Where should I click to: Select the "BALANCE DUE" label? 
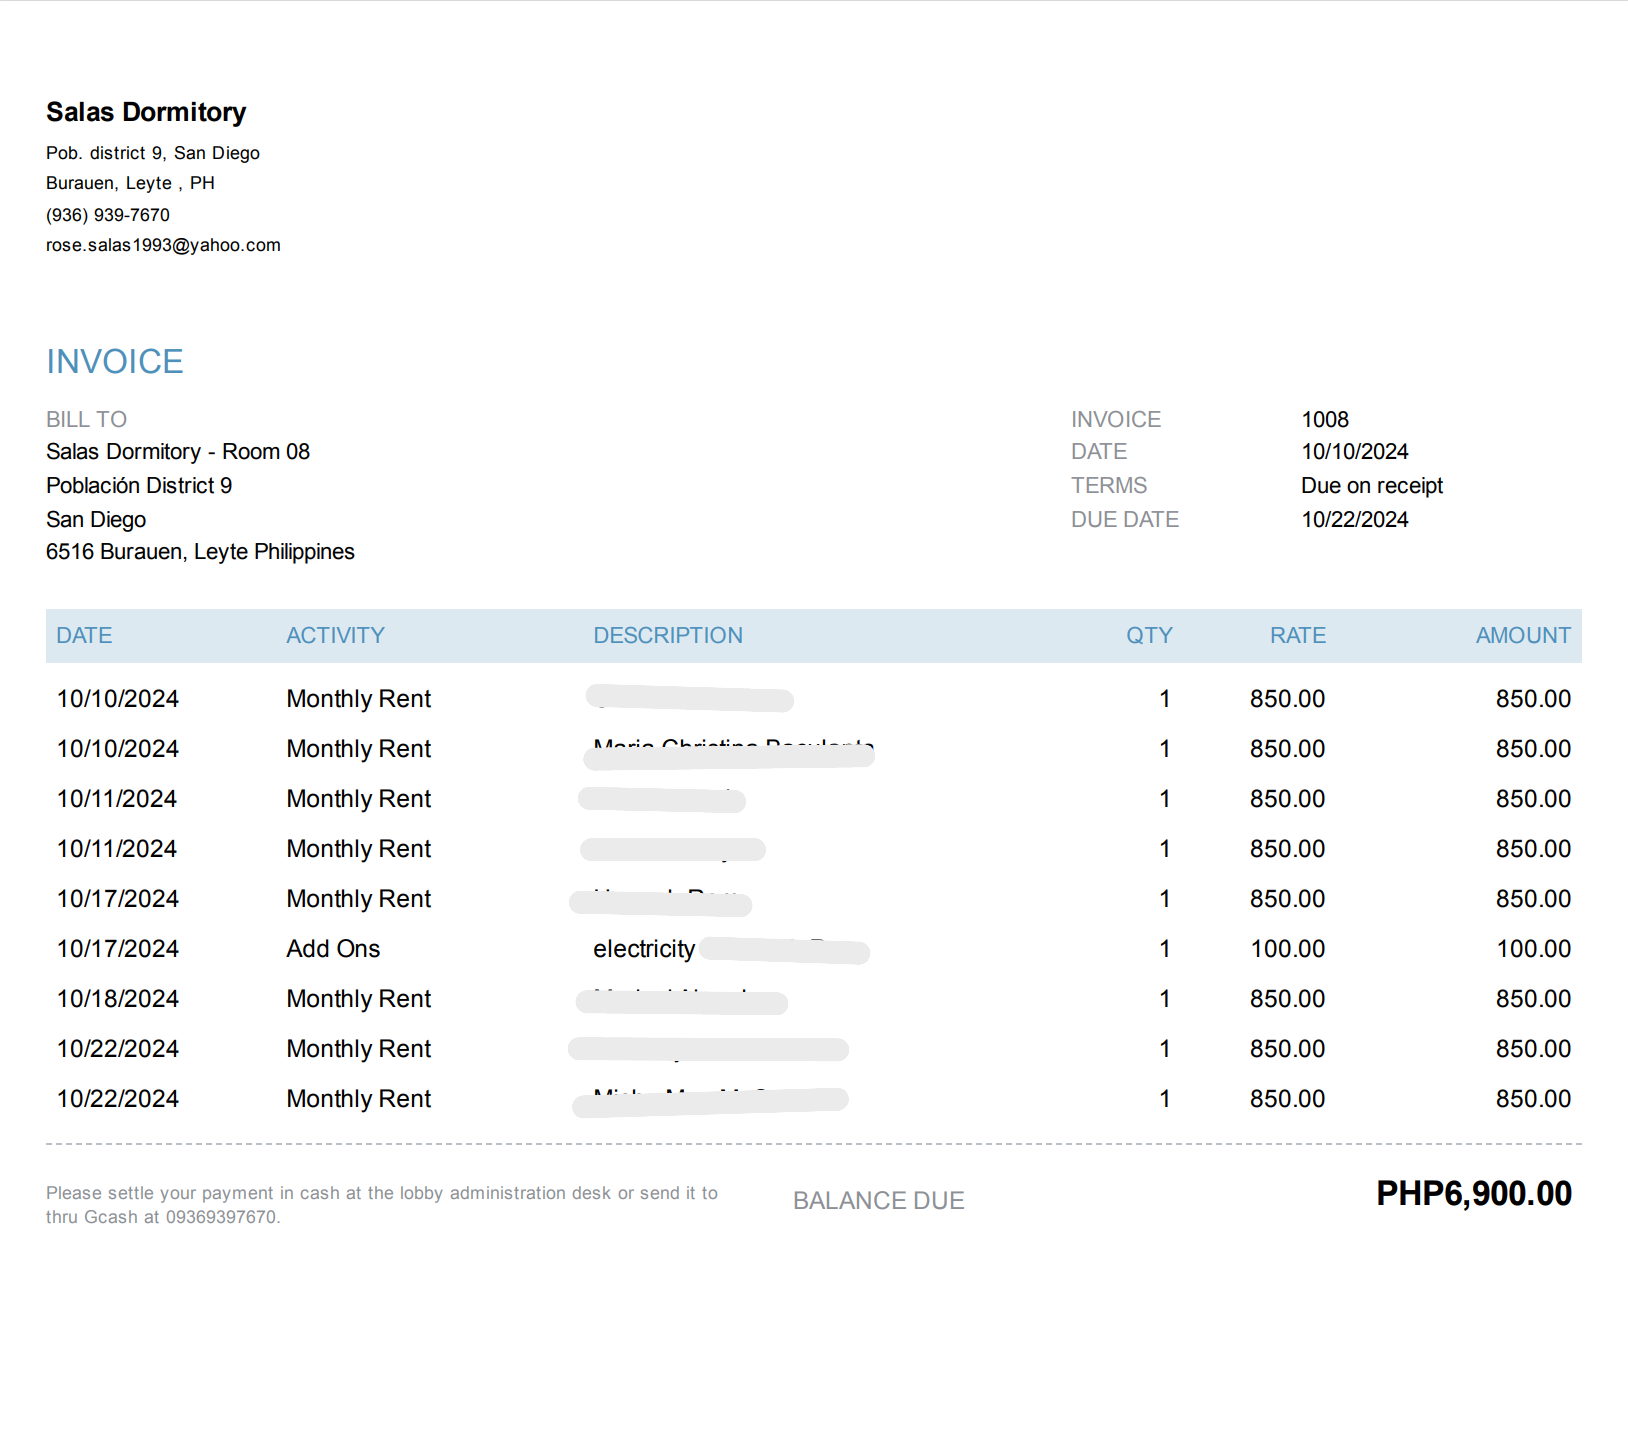[x=879, y=1200]
